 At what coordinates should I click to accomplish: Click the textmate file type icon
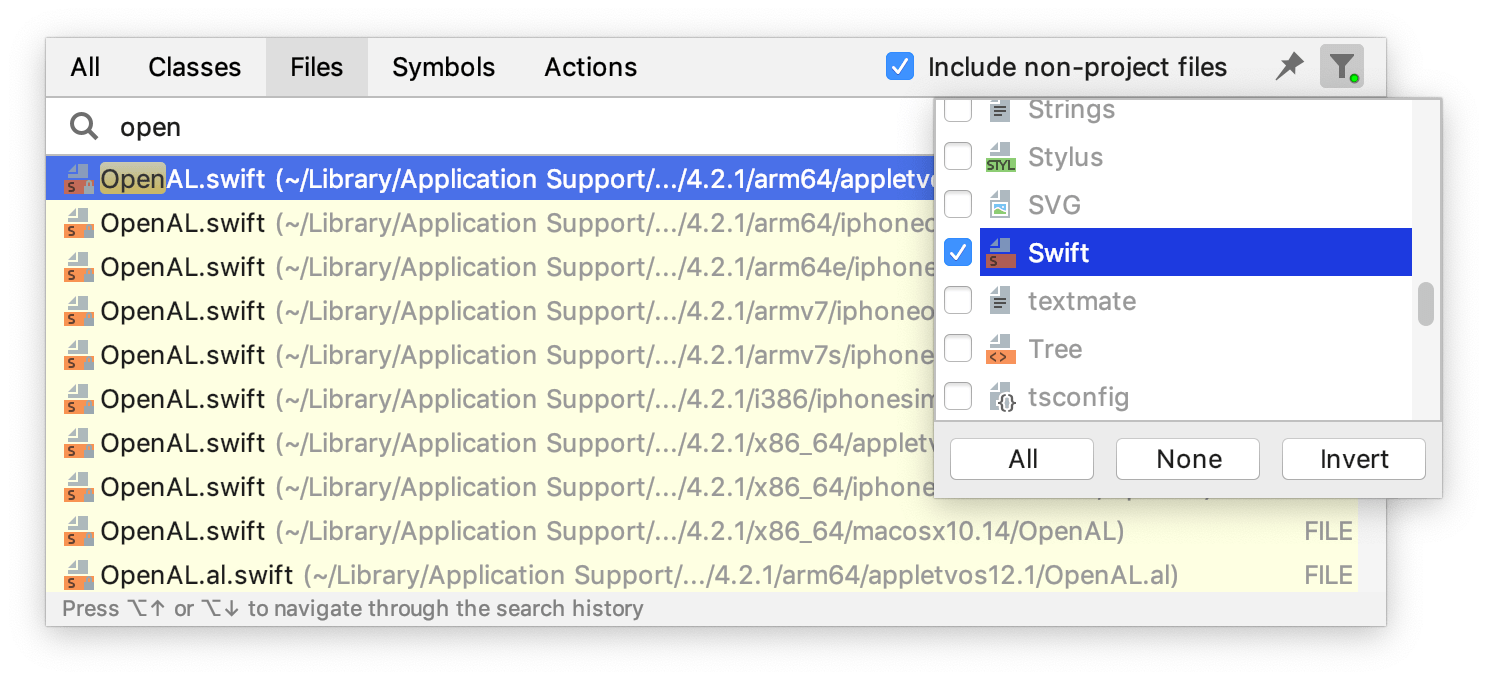(999, 301)
